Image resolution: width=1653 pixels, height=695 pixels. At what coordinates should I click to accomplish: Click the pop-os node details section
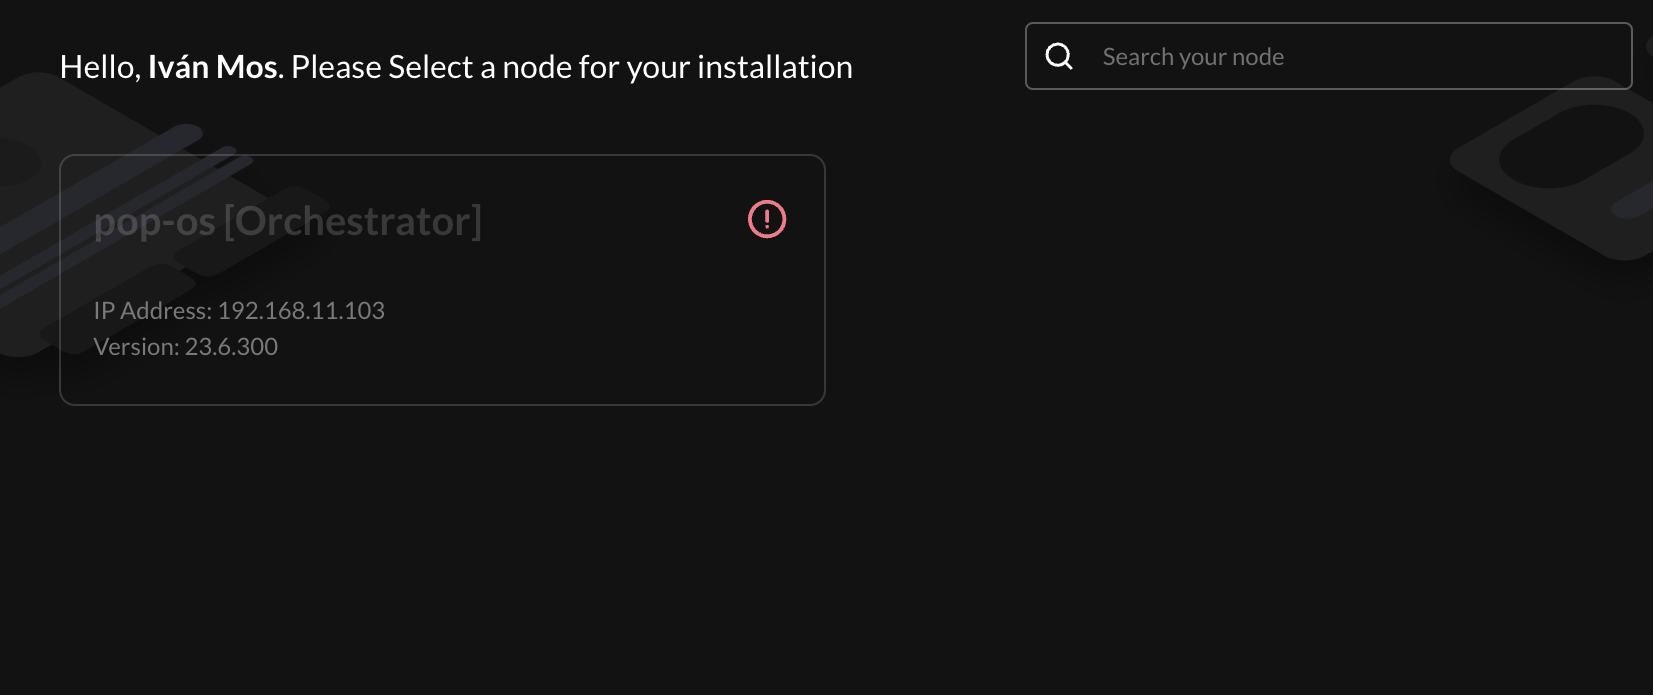point(239,328)
